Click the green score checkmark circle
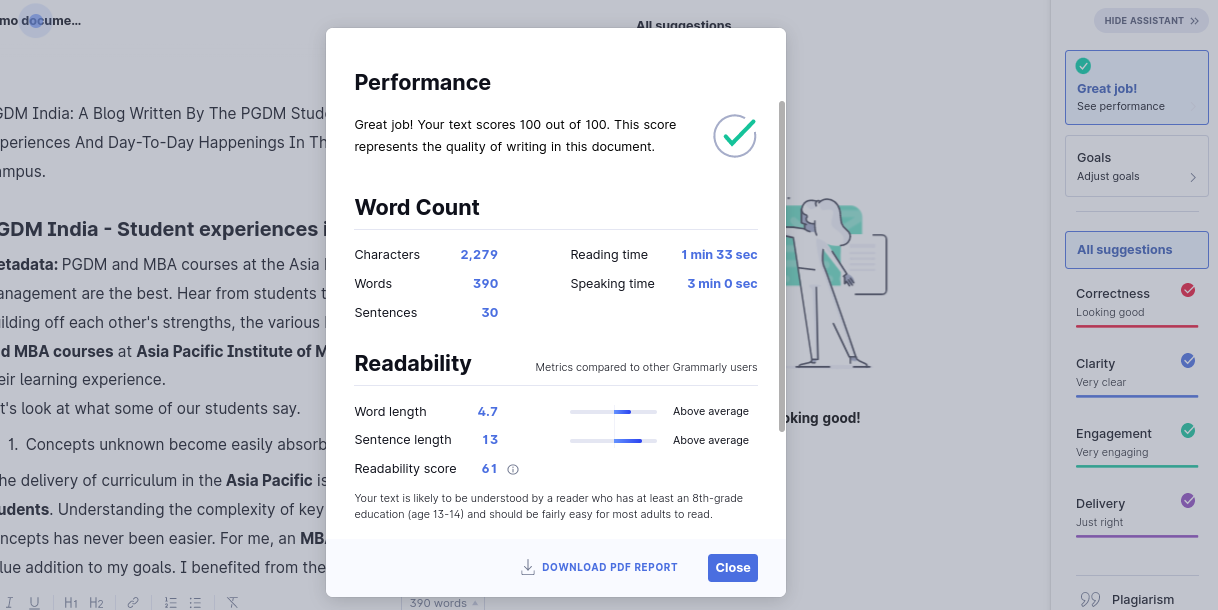 (x=735, y=135)
